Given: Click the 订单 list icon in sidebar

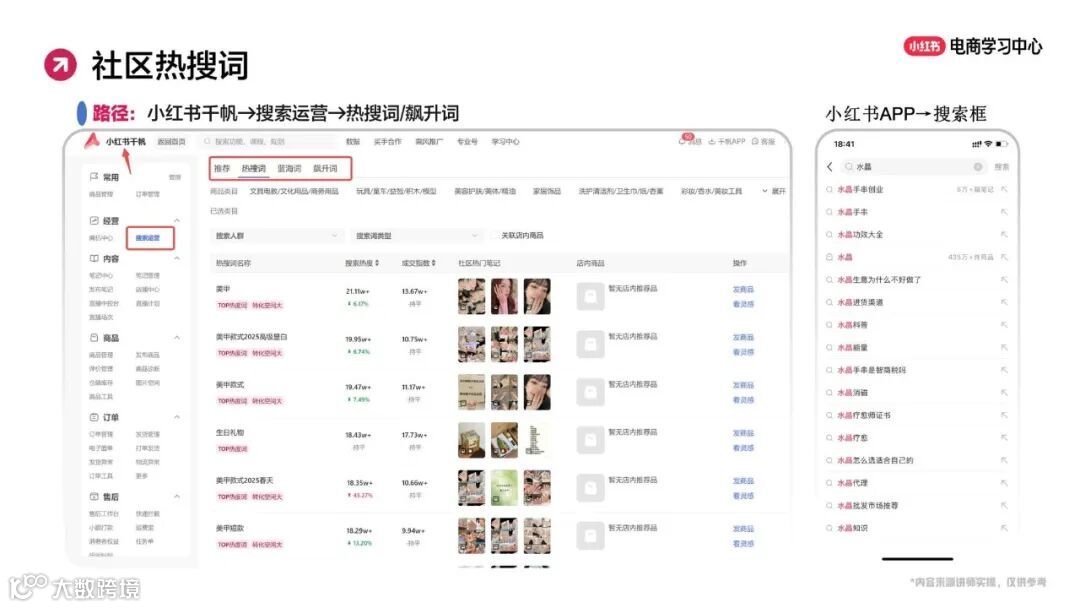Looking at the screenshot, I should (x=94, y=417).
